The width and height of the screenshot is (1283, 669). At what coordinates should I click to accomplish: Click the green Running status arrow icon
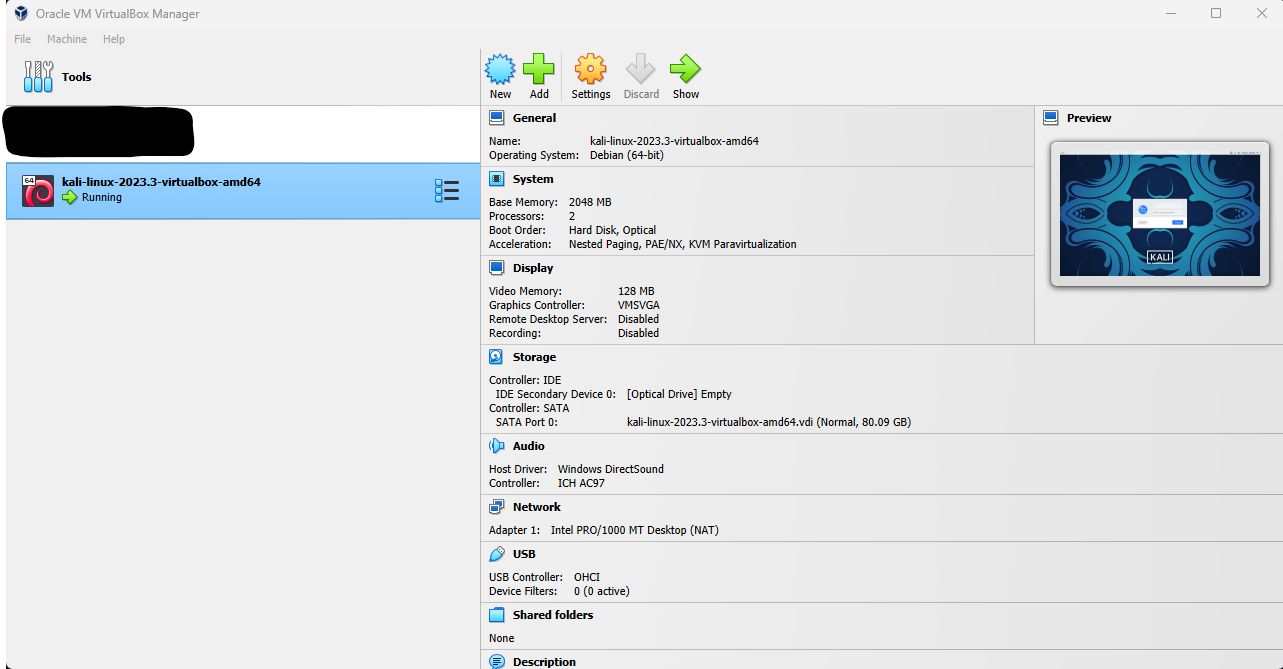tap(70, 198)
